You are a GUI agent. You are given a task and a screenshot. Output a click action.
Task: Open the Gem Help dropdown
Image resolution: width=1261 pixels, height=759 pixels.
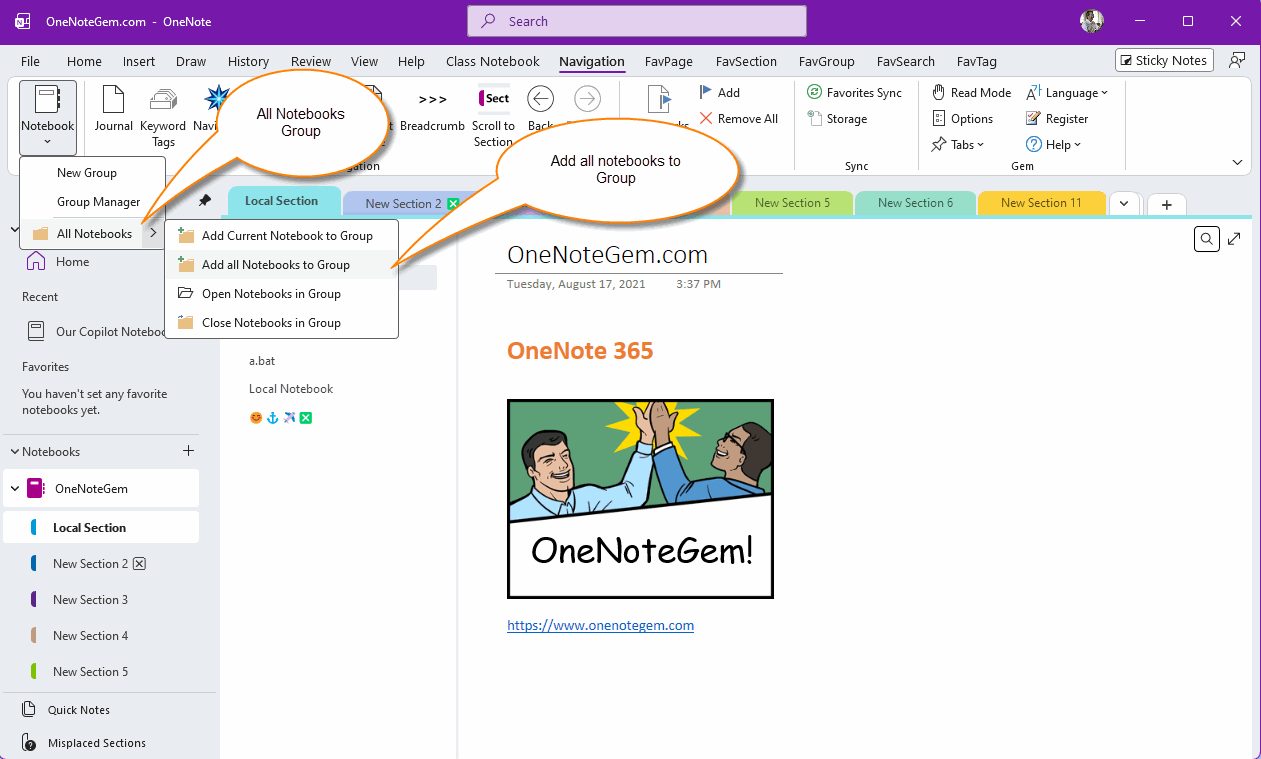(x=1053, y=144)
